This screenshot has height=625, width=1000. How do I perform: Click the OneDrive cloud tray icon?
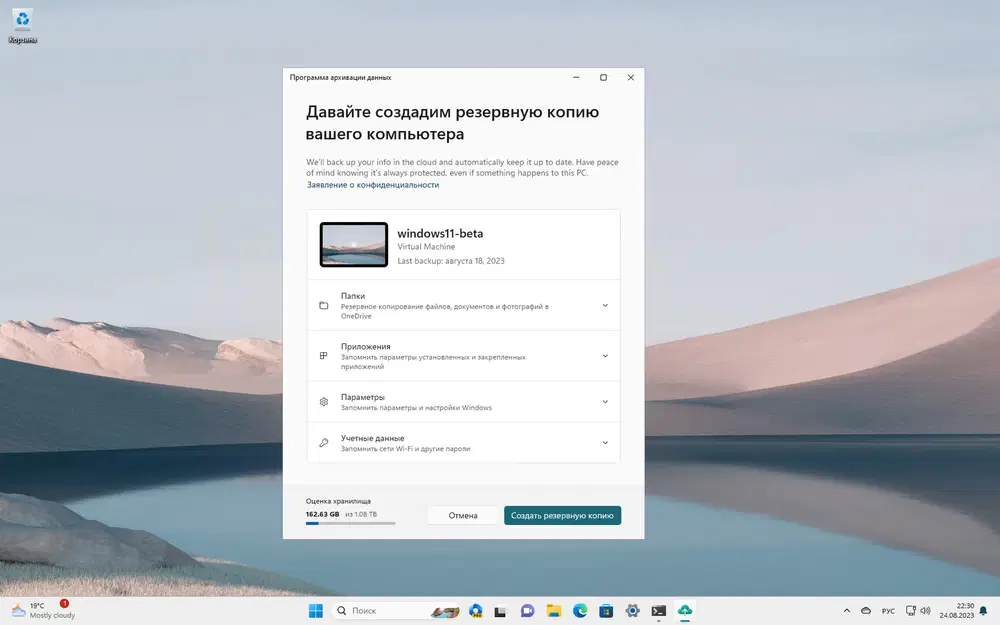[x=866, y=611]
